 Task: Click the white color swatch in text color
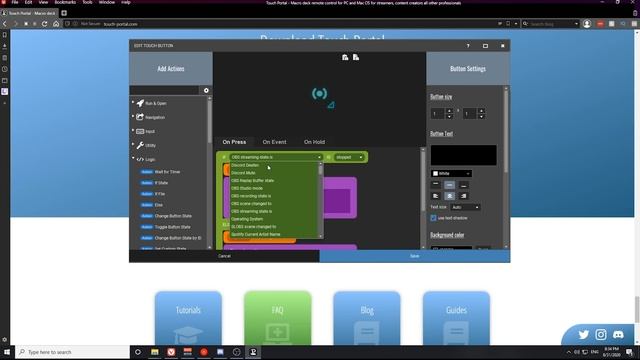point(436,173)
